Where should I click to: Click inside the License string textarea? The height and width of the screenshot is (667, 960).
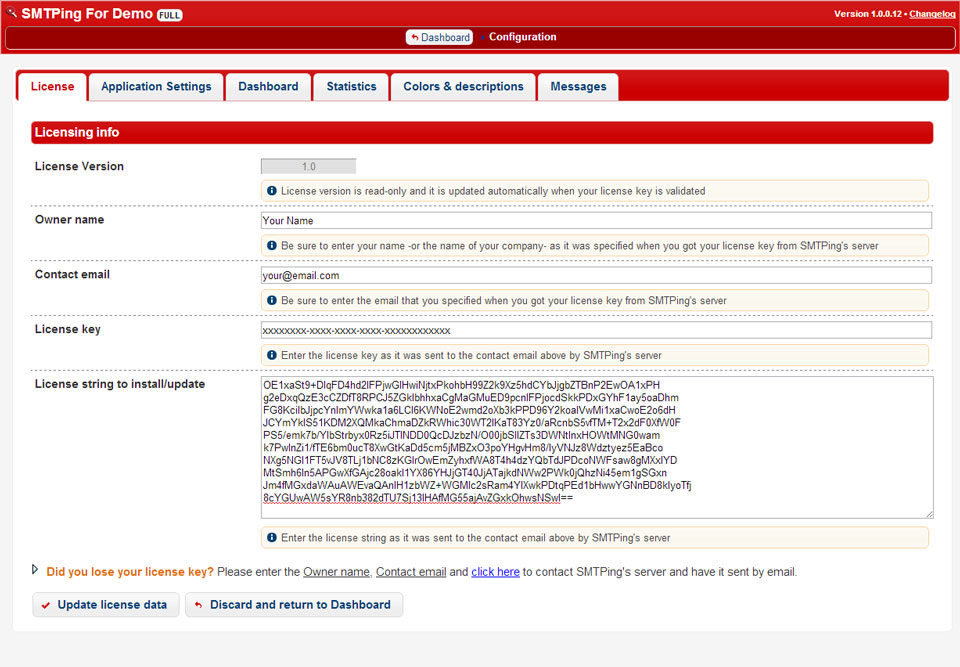(597, 447)
